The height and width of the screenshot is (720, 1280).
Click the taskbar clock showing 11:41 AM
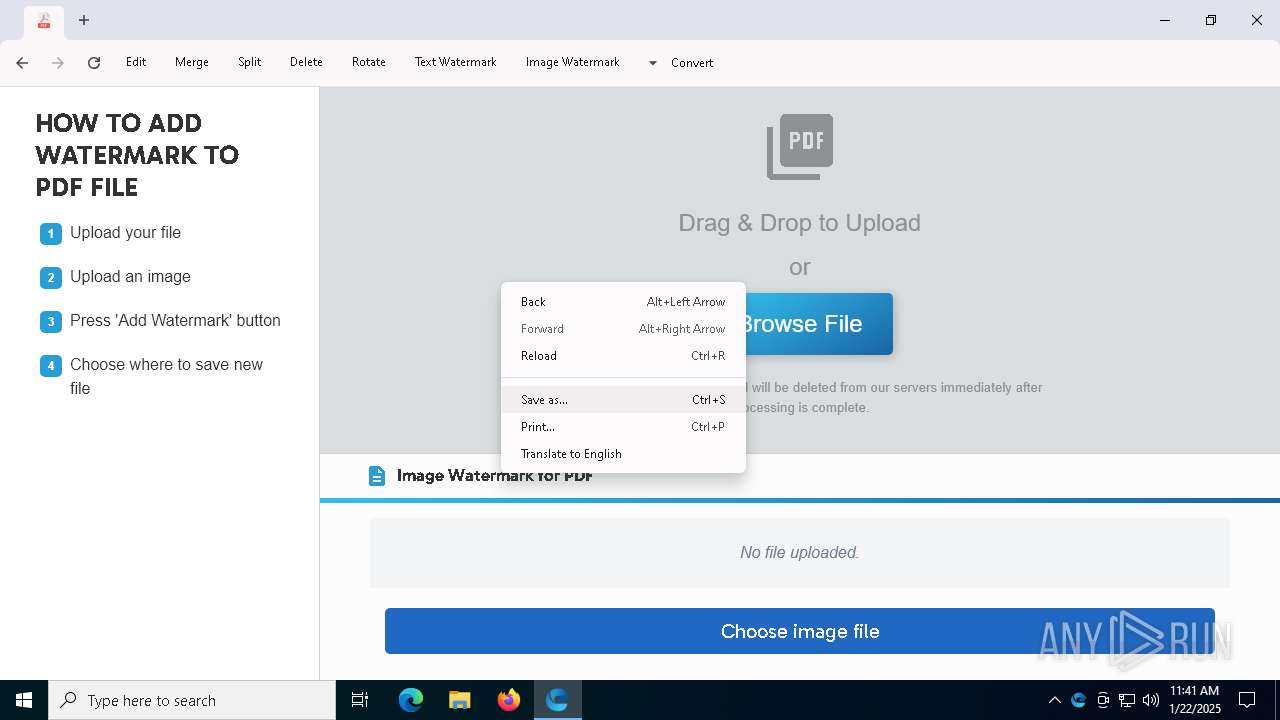[x=1195, y=700]
